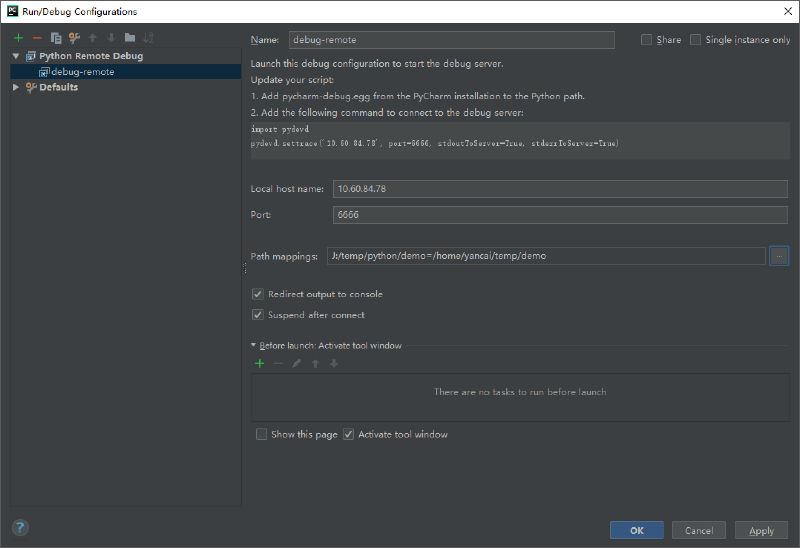Expand the Defaults tree node
Screen dimensions: 800x548
[16, 87]
